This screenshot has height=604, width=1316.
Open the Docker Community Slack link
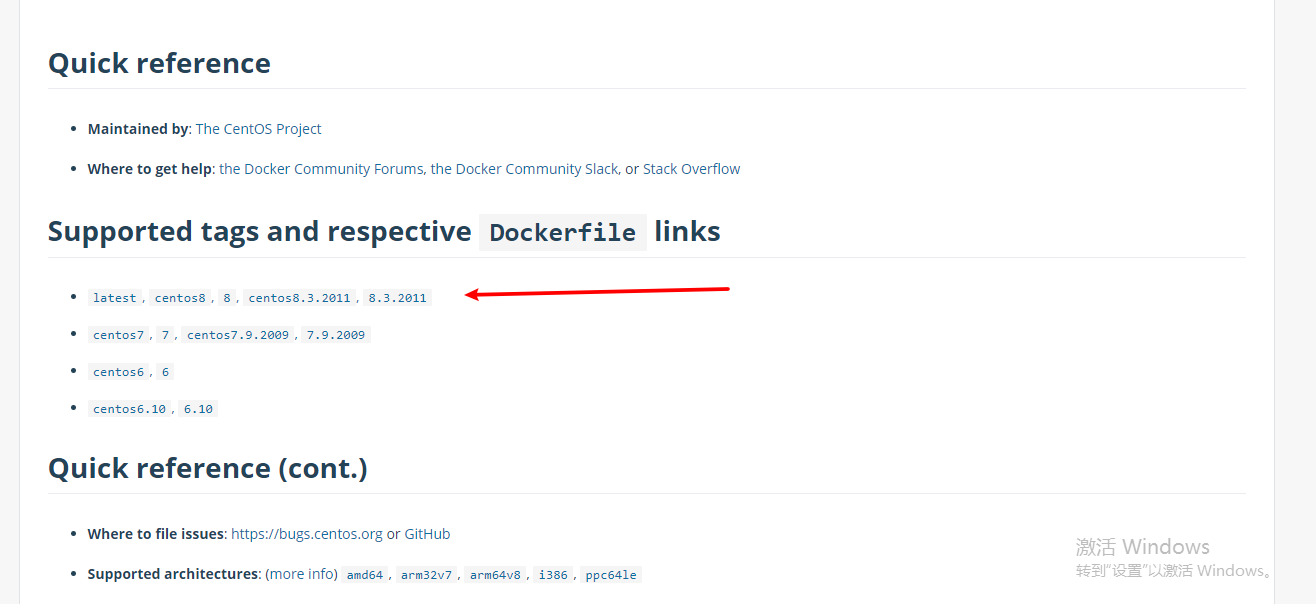click(x=524, y=169)
